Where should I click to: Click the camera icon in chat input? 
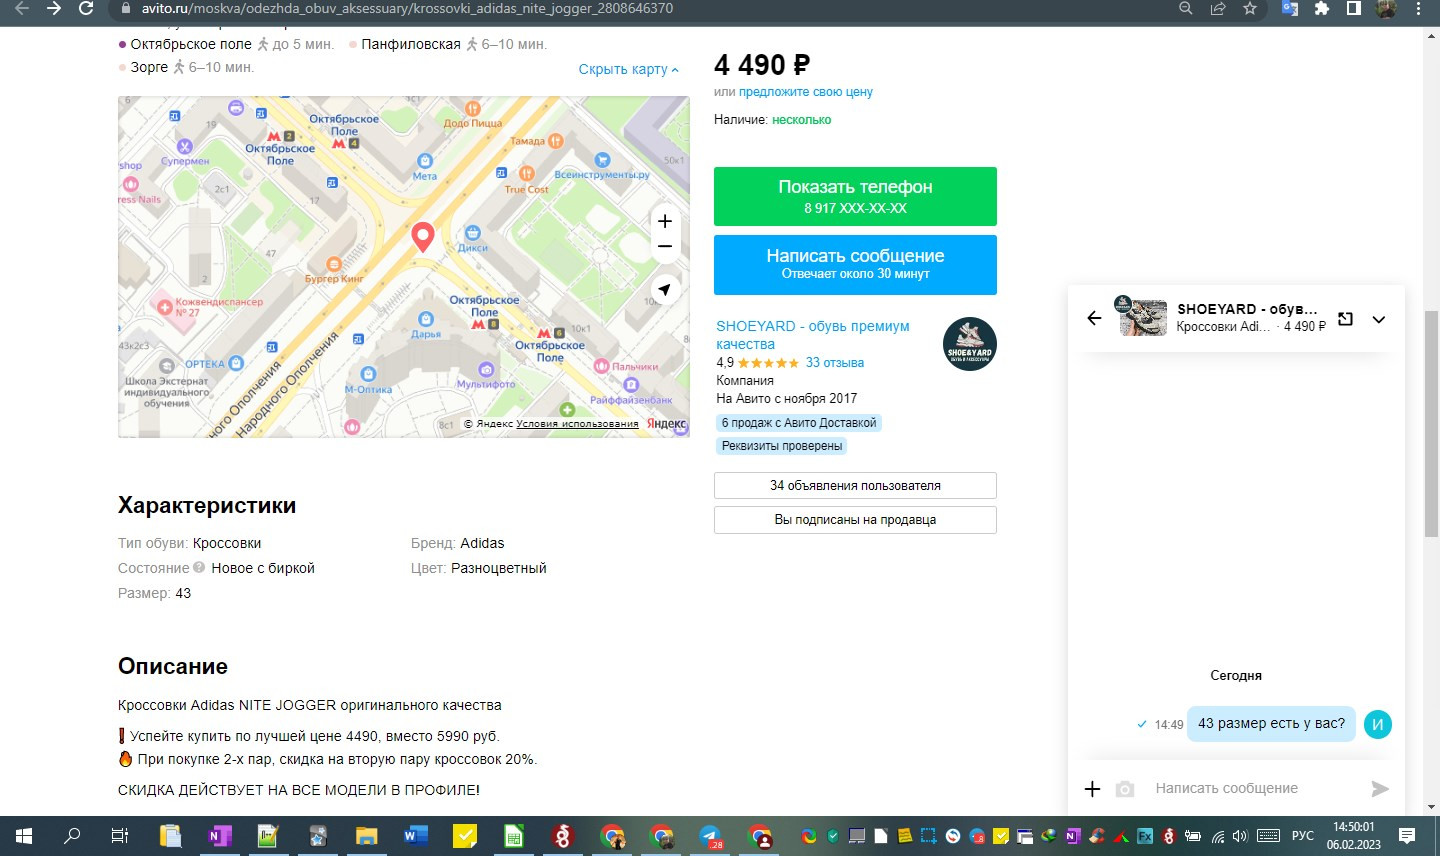tap(1125, 789)
